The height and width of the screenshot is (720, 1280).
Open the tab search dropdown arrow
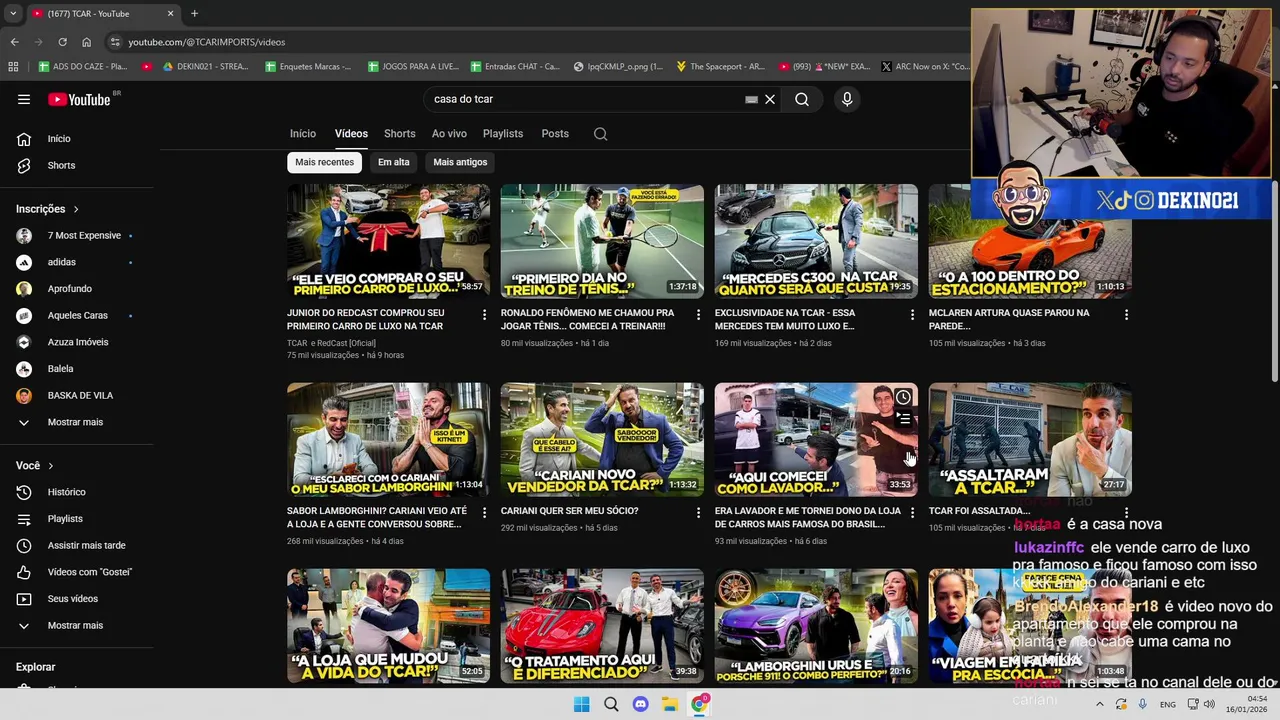point(13,14)
